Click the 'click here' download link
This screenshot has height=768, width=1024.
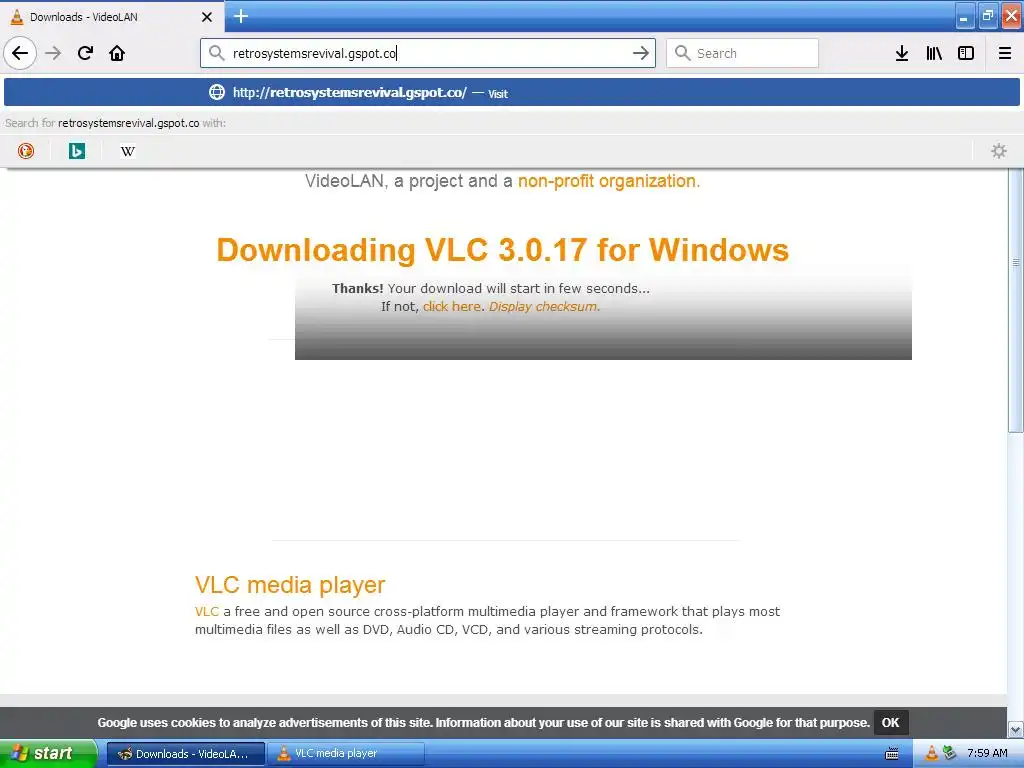click(452, 306)
